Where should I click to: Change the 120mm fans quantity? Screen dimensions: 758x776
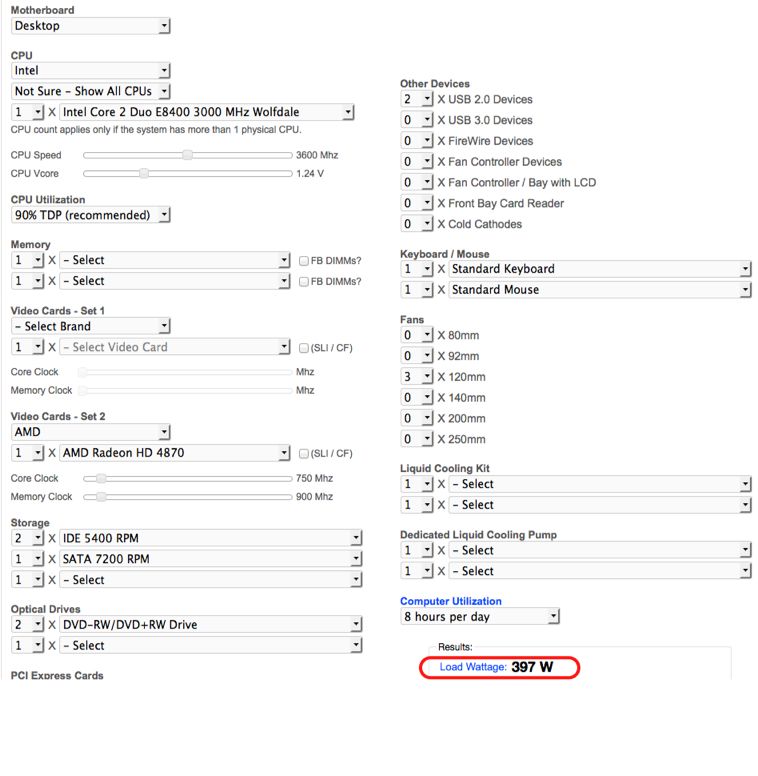click(417, 377)
